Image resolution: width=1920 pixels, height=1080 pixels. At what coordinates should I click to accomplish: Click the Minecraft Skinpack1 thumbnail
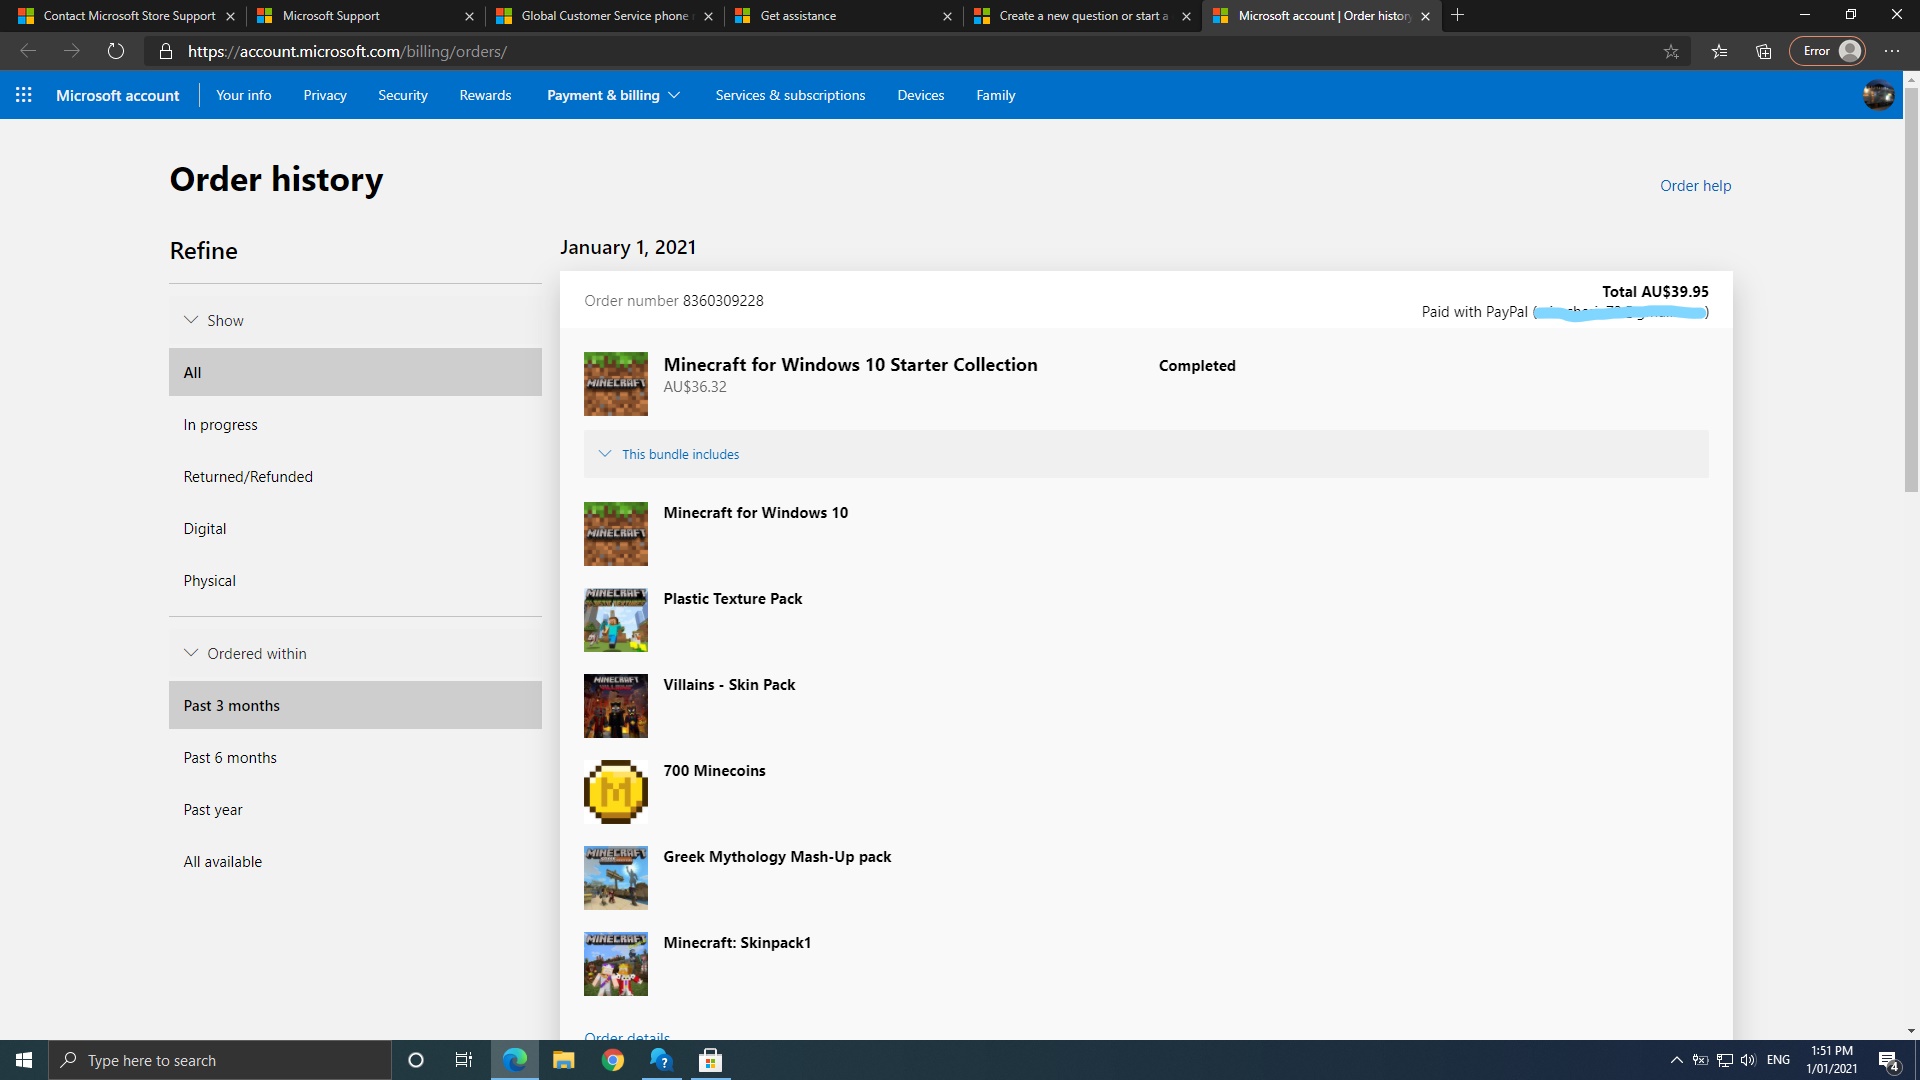[616, 964]
